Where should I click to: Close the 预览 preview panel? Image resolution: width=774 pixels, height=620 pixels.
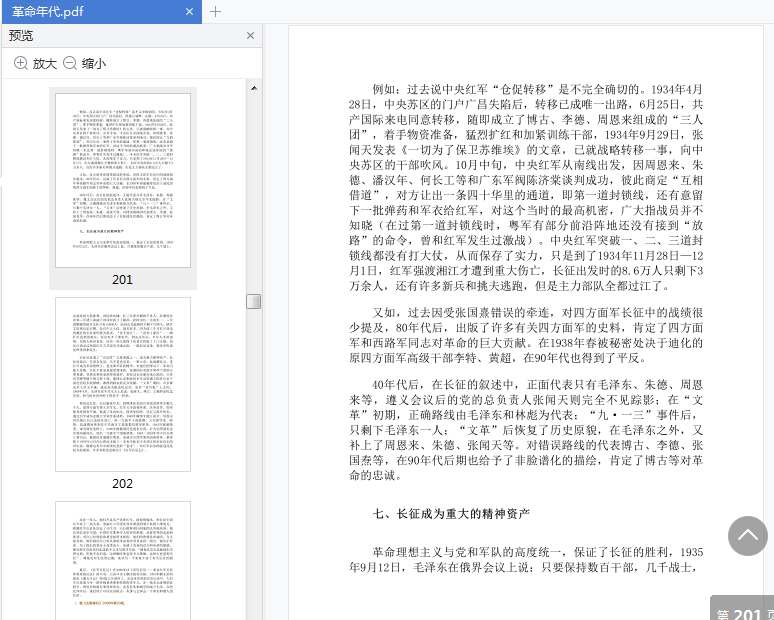point(250,36)
